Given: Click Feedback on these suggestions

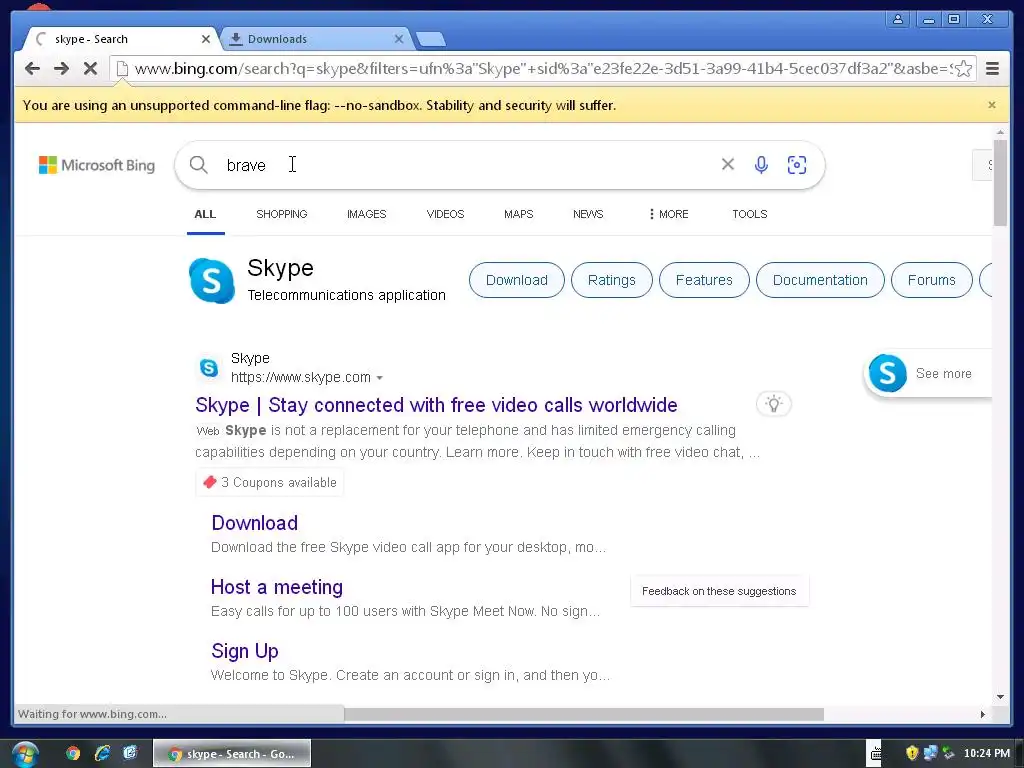Looking at the screenshot, I should click(719, 591).
